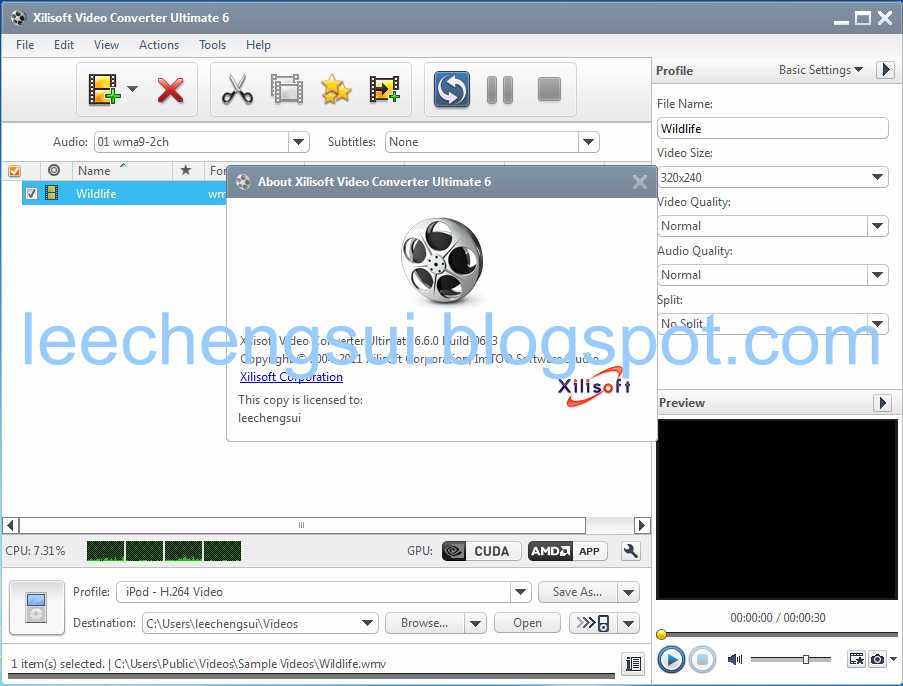Pause the conversion

click(500, 90)
